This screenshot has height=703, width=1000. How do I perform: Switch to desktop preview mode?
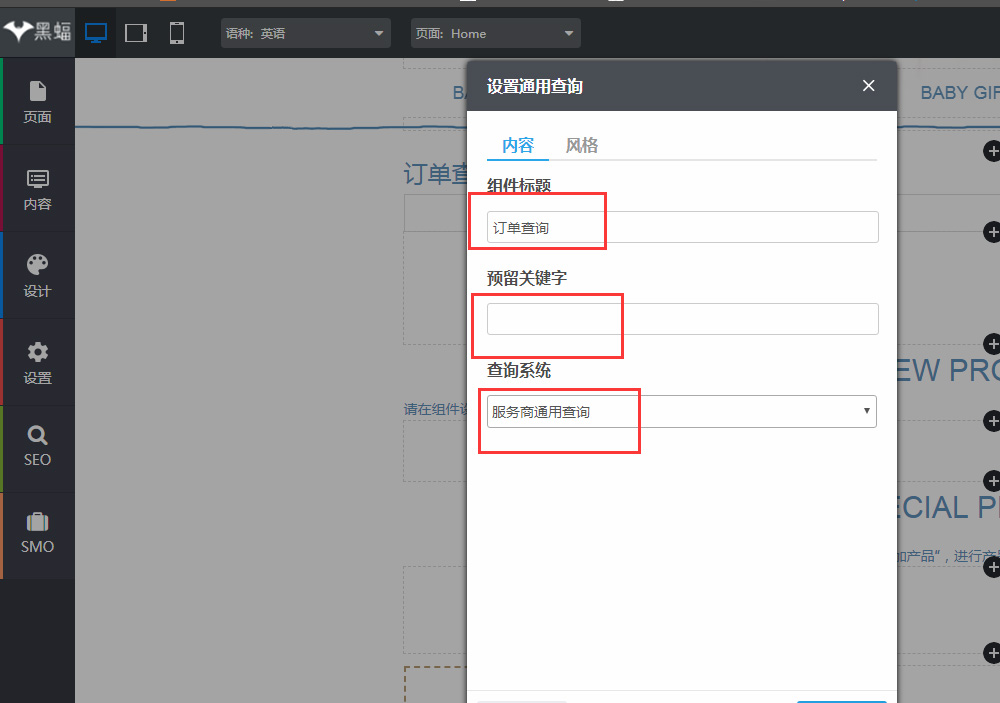click(x=96, y=33)
